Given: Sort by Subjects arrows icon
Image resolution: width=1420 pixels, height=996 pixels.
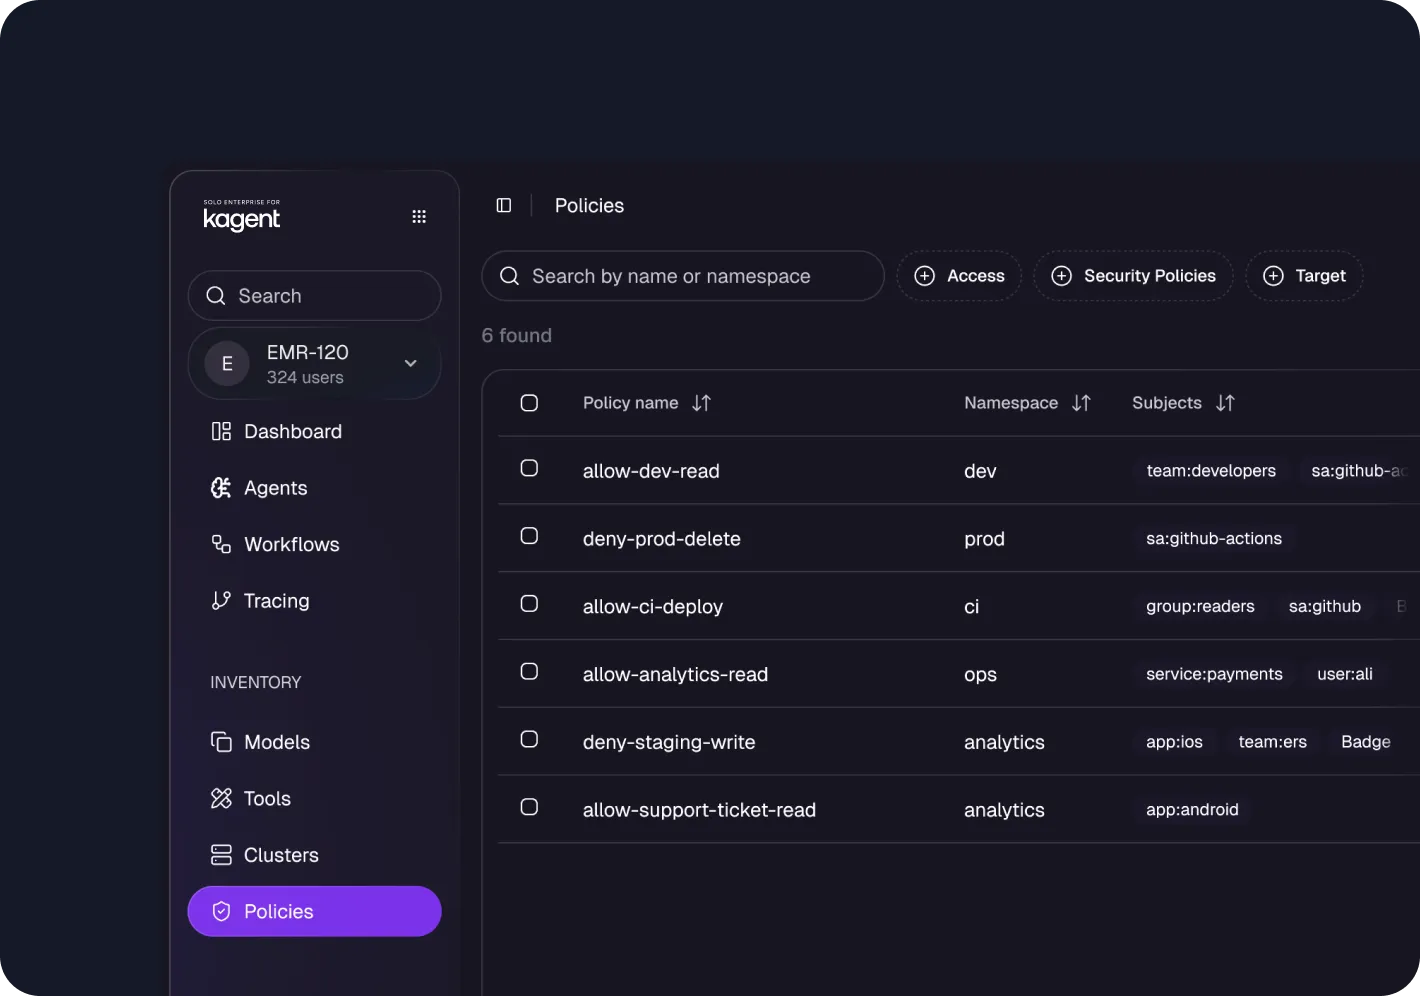Looking at the screenshot, I should pyautogui.click(x=1225, y=403).
